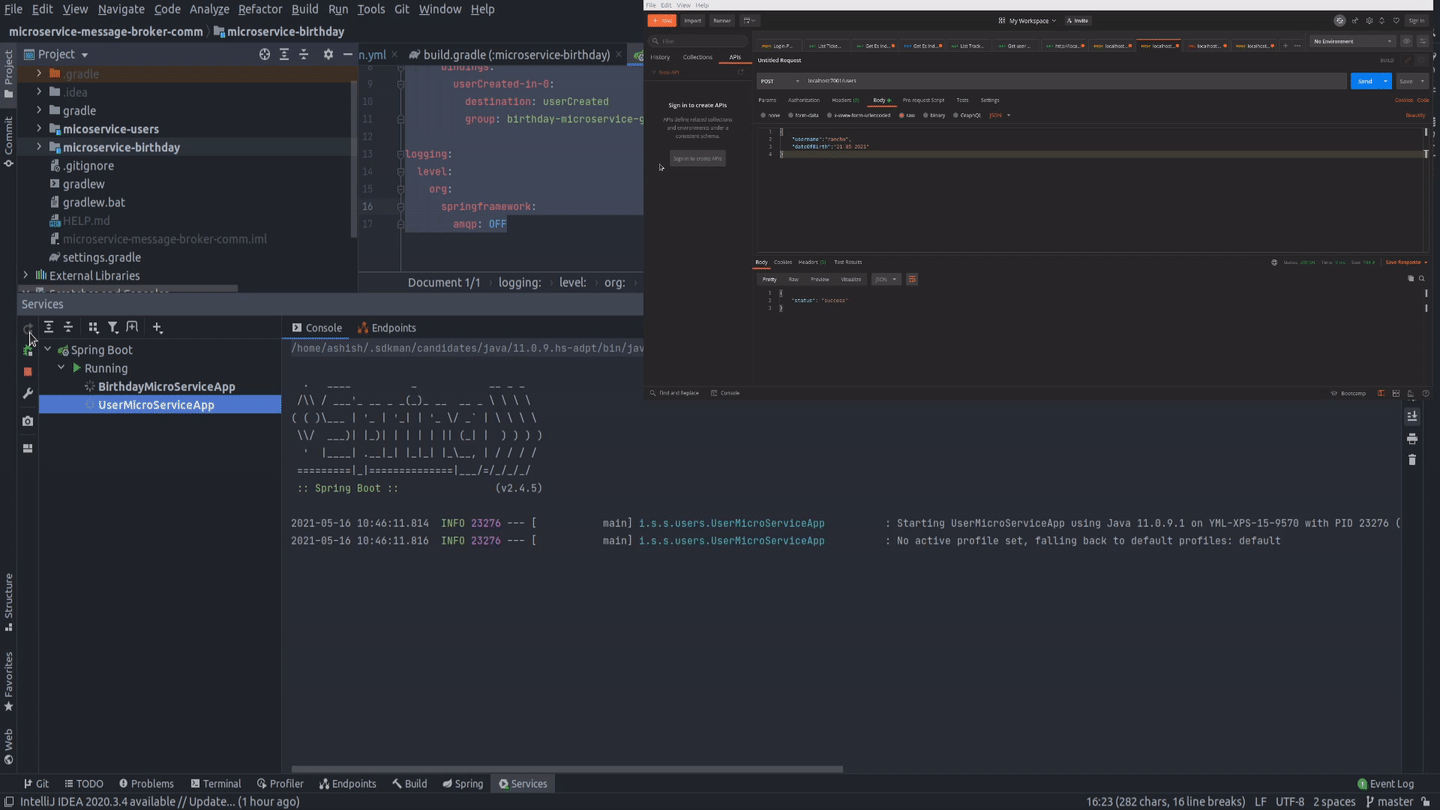This screenshot has height=810, width=1440.
Task: Open the Refactor menu
Action: [260, 9]
